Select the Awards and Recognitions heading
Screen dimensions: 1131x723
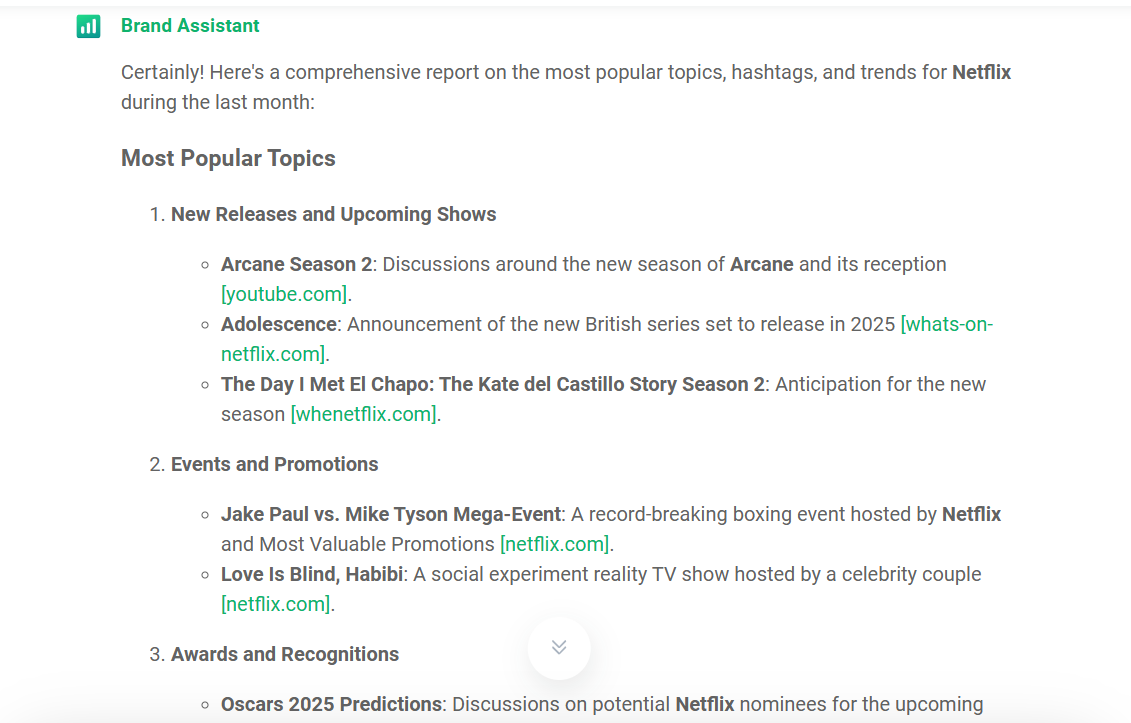(x=284, y=654)
